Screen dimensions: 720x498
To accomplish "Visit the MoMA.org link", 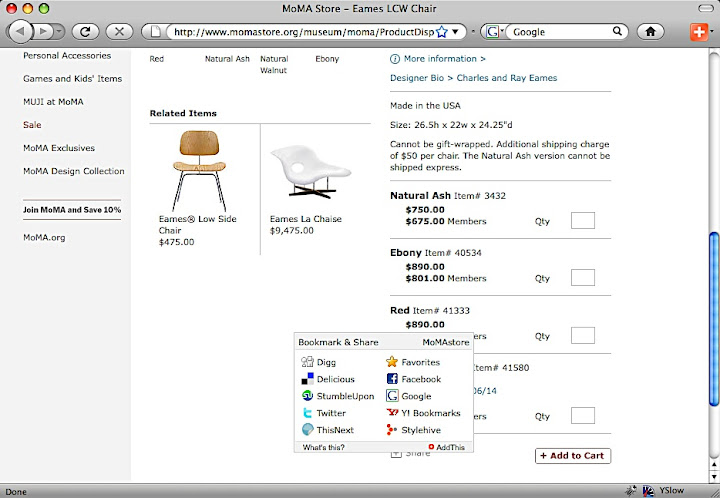I will pos(44,237).
